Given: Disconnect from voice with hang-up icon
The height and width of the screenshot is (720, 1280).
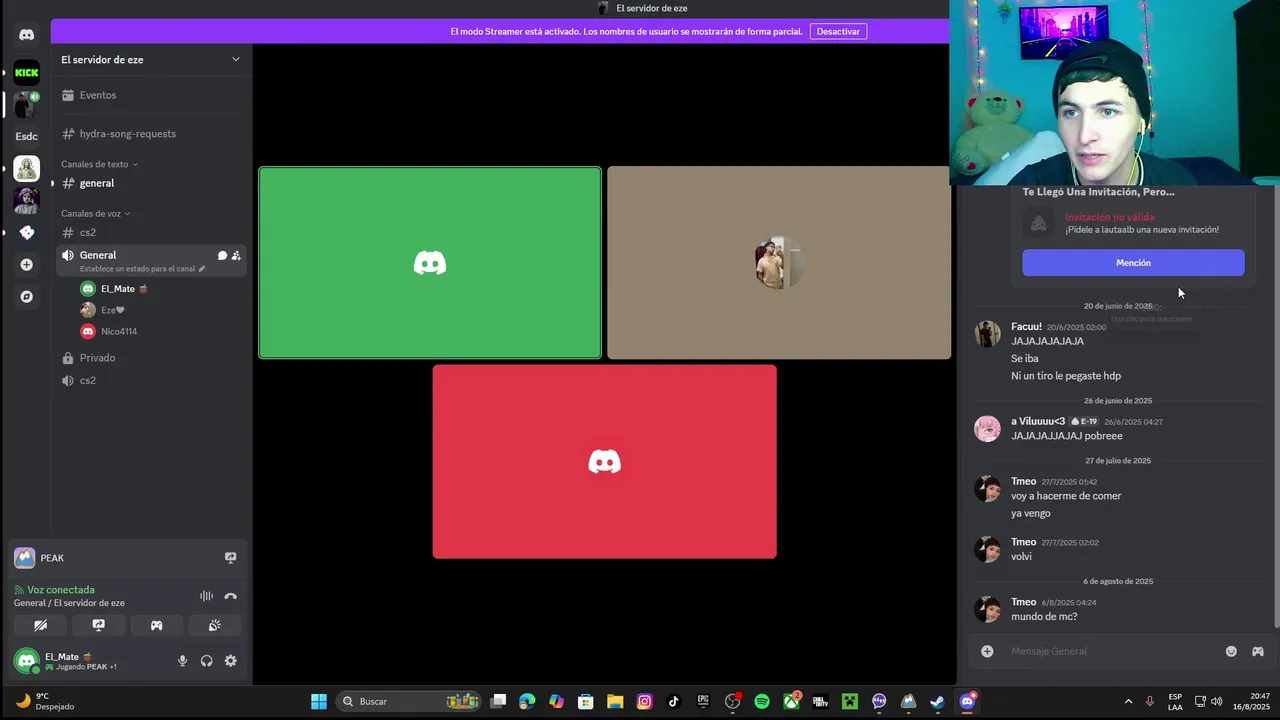Looking at the screenshot, I should point(231,596).
